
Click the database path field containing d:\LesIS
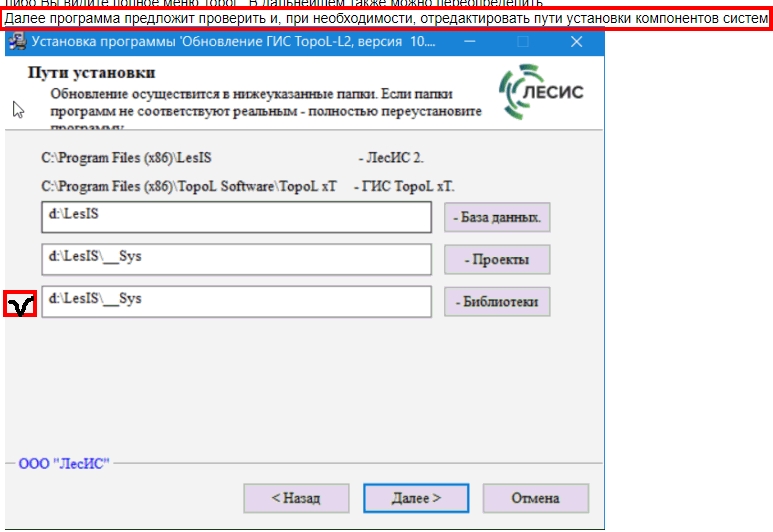pos(237,217)
